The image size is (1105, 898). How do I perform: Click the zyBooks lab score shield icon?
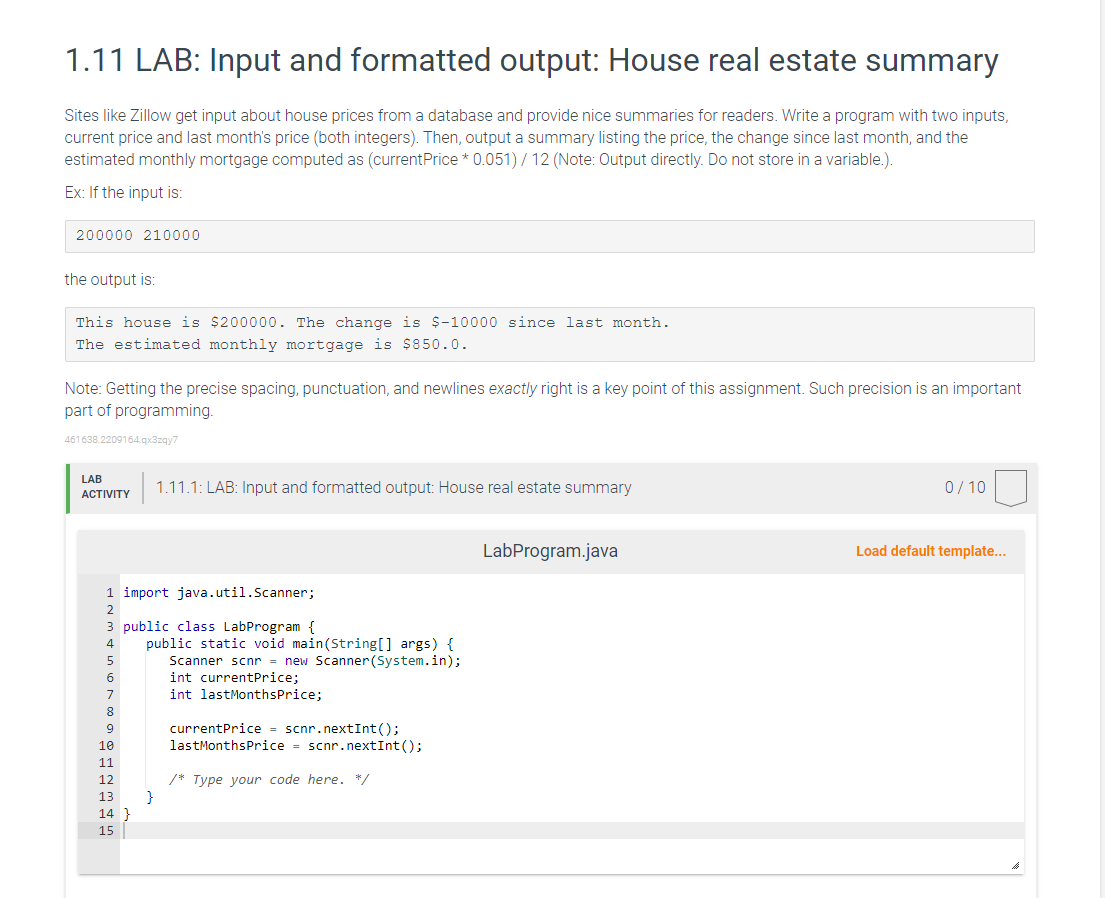click(1010, 488)
